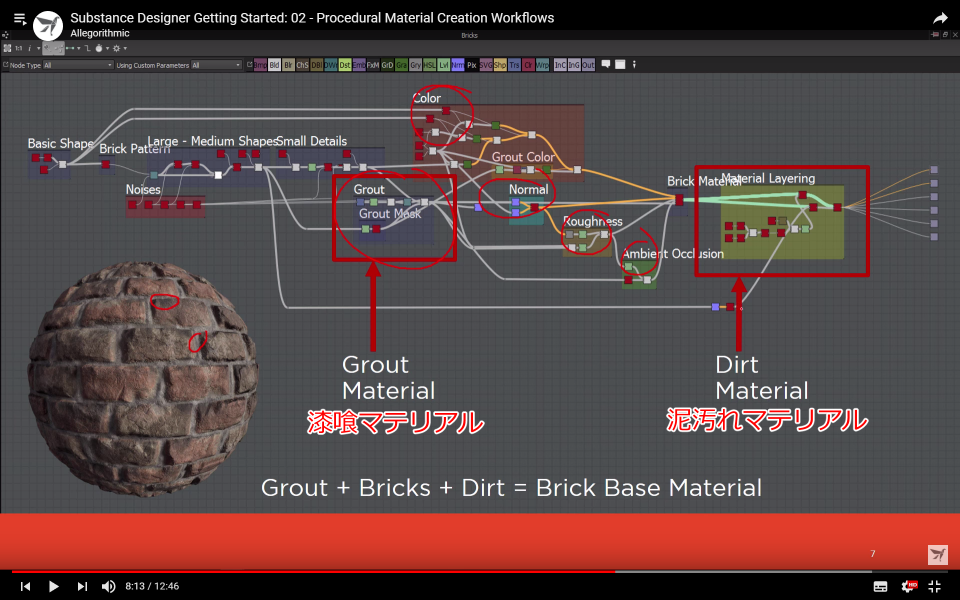Open the Node Type filter dropdown
Viewport: 960px width, 600px height.
78,65
